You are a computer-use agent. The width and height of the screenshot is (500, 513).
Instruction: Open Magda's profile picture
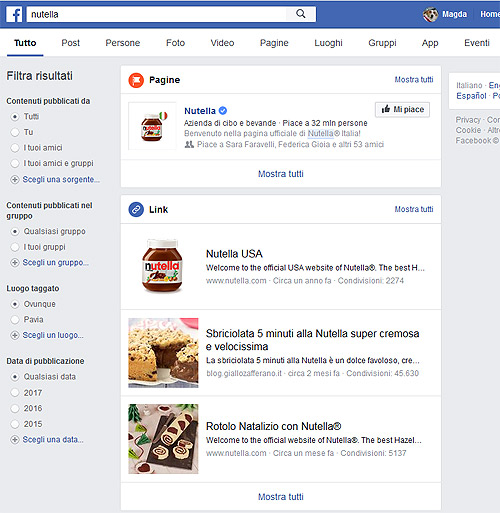point(430,14)
